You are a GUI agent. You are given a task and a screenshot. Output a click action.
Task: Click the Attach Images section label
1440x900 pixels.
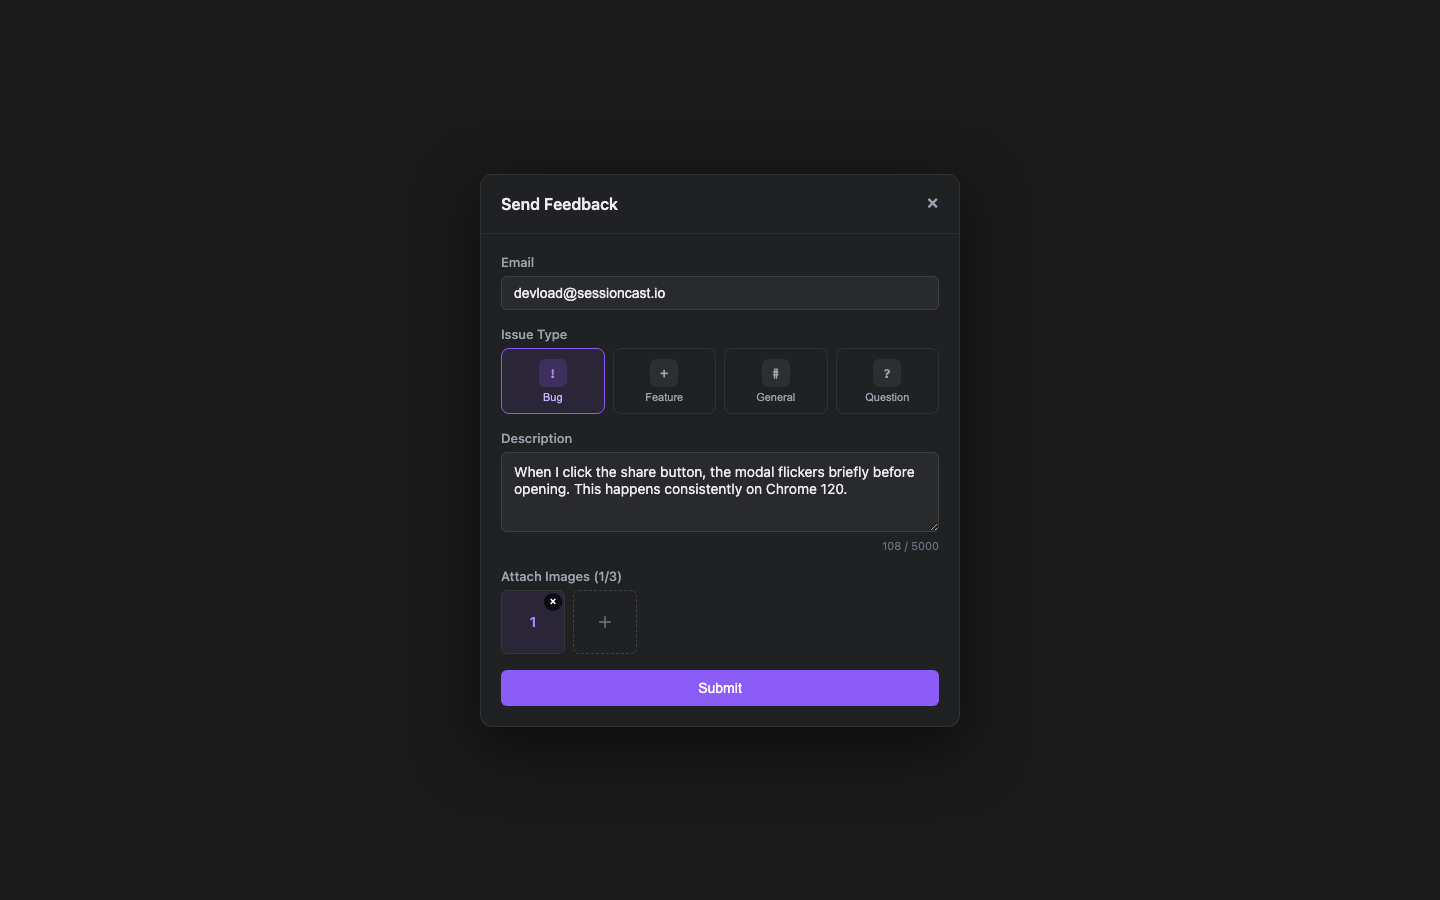pyautogui.click(x=560, y=576)
